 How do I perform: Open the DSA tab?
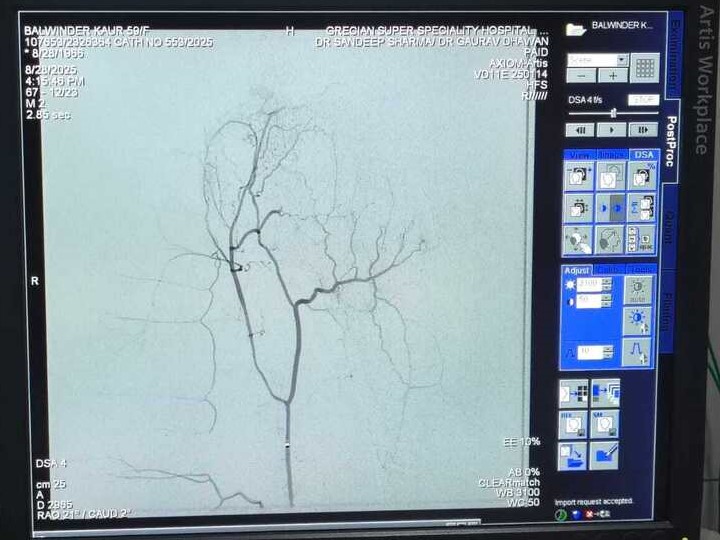pos(643,155)
